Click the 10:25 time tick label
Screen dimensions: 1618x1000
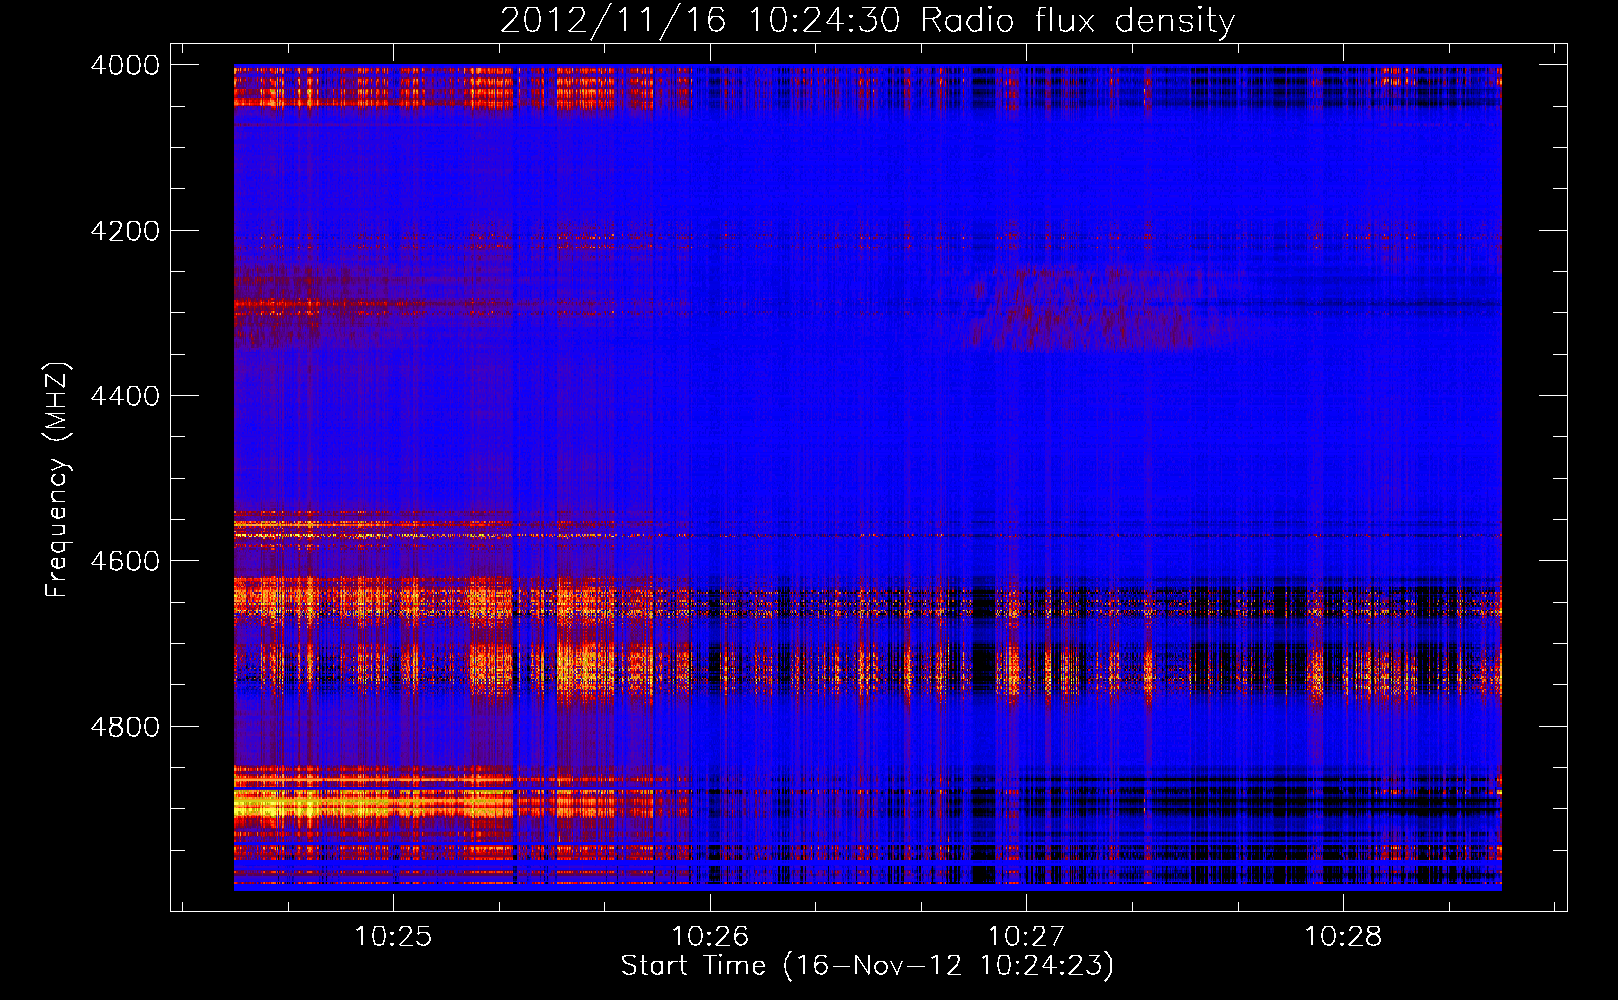click(393, 936)
